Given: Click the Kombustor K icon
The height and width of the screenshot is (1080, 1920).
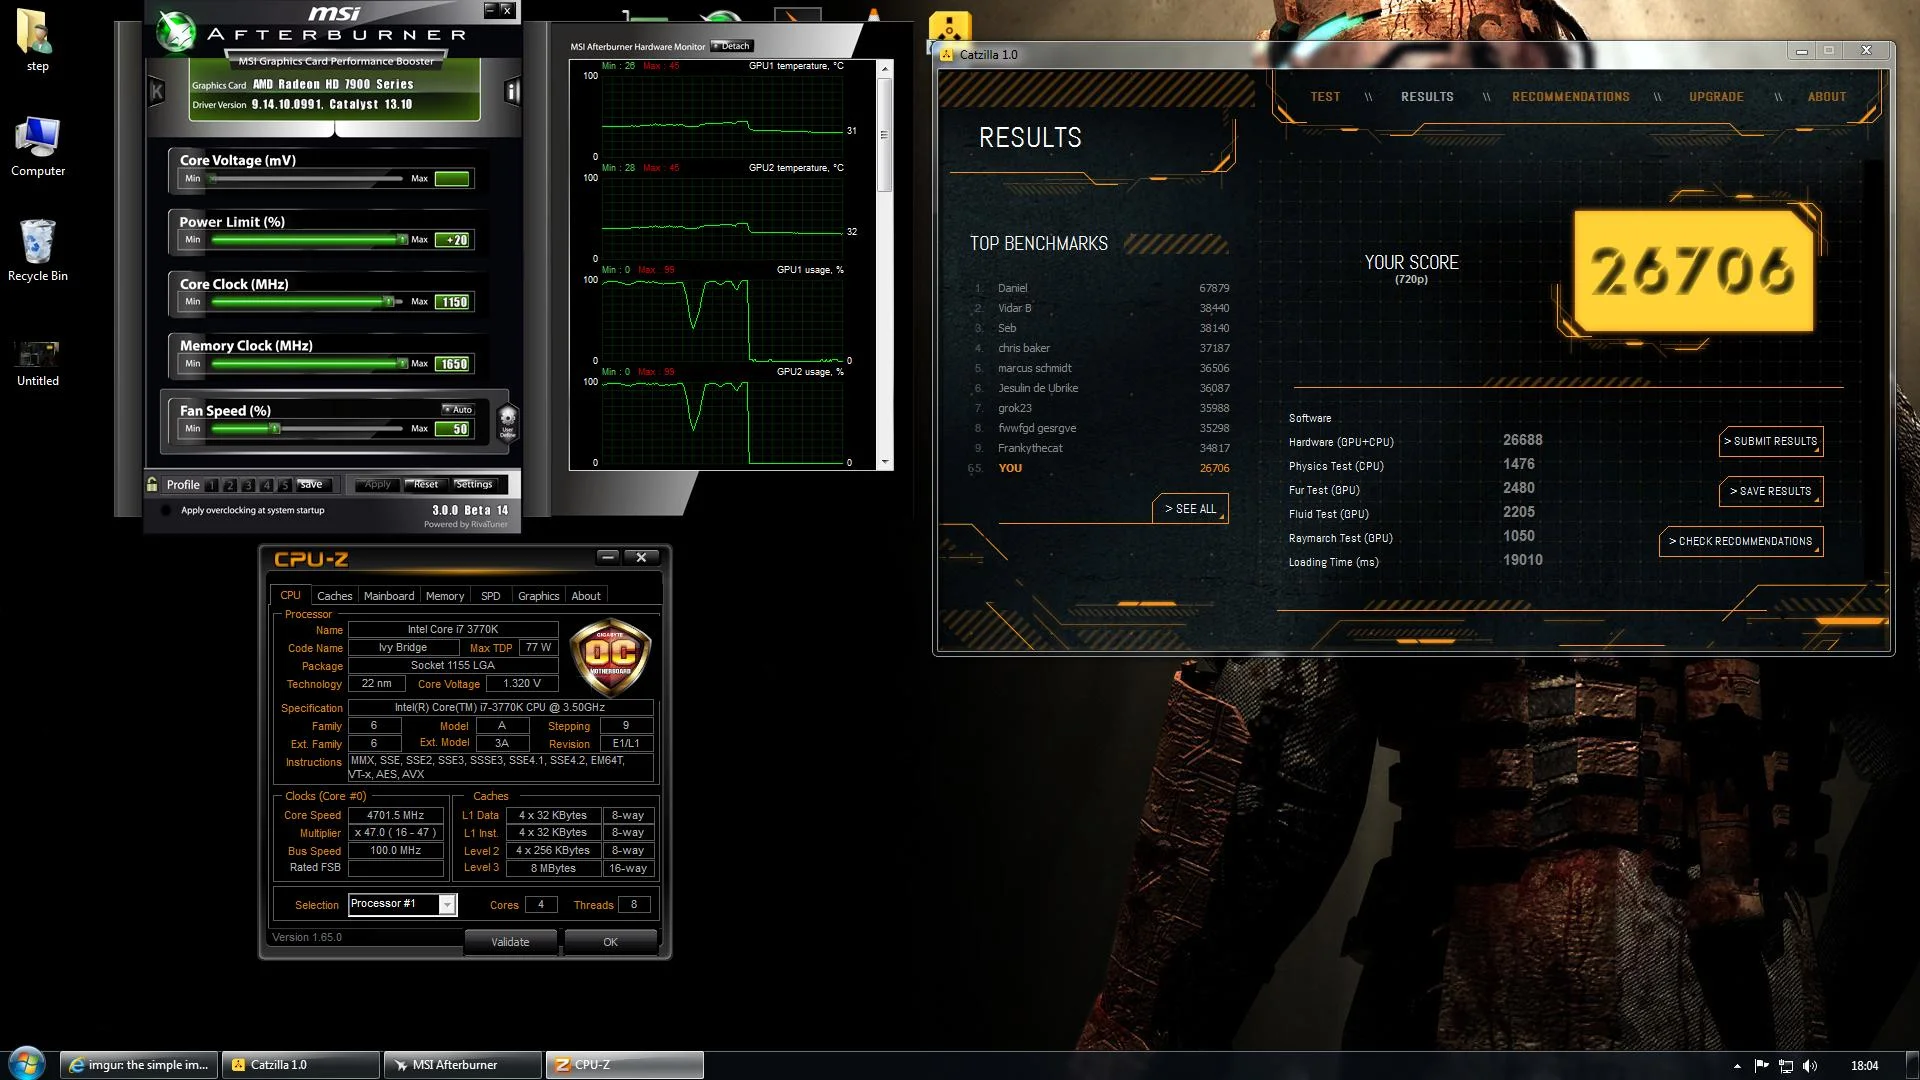Looking at the screenshot, I should click(157, 92).
